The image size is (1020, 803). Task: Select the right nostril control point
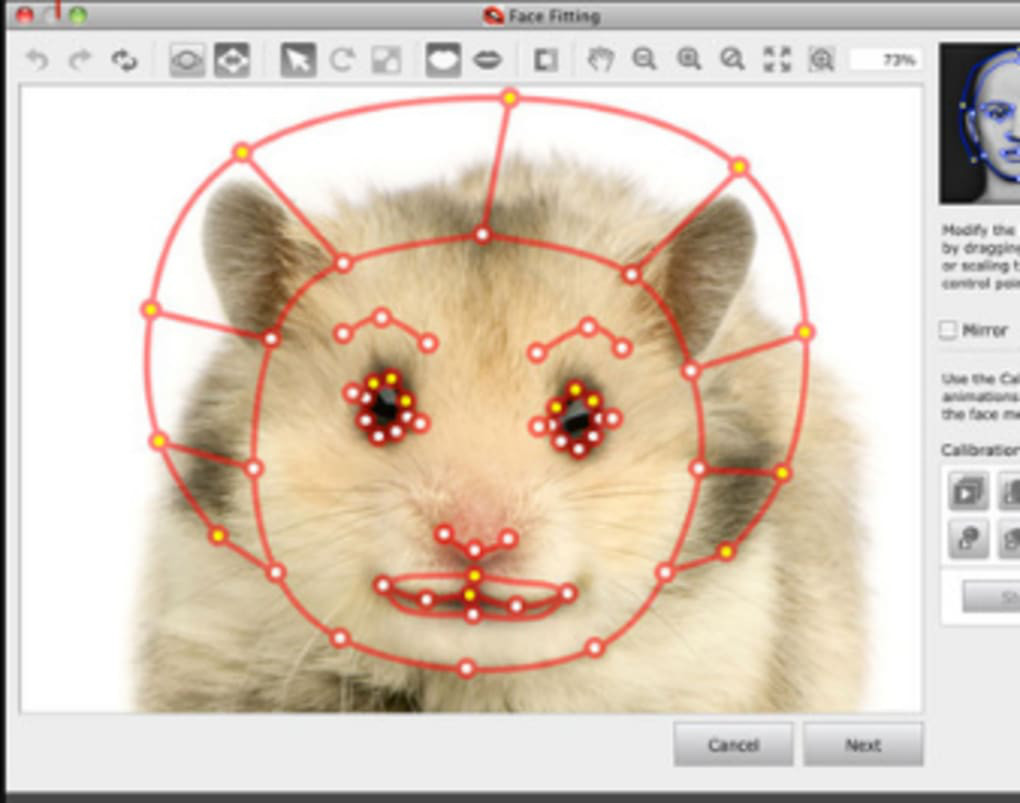tap(508, 538)
